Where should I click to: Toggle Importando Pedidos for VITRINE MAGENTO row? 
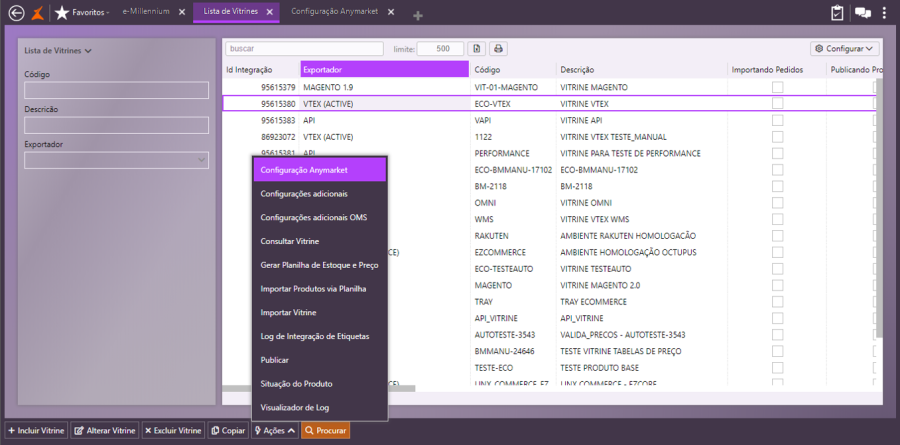[777, 87]
